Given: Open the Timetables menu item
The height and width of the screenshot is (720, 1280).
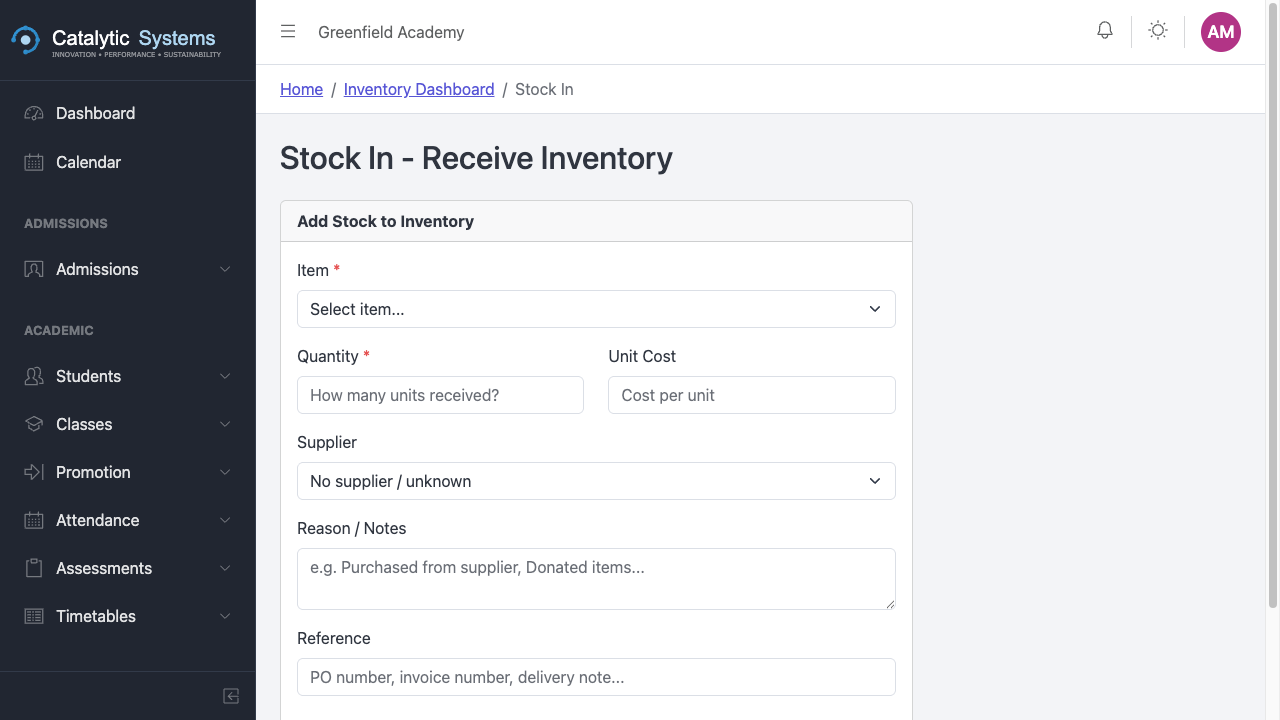Looking at the screenshot, I should click(x=128, y=616).
